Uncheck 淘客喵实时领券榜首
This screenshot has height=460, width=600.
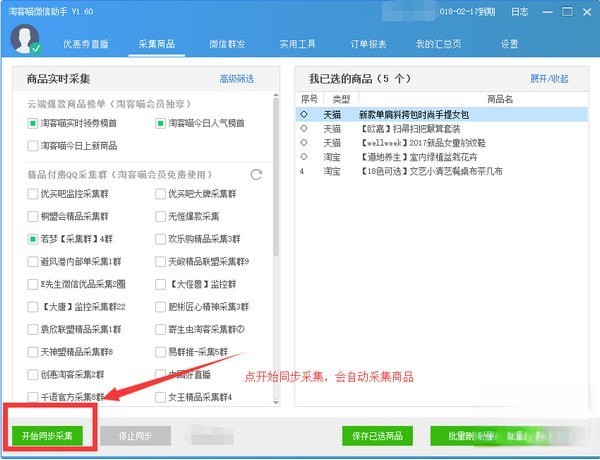(33, 123)
